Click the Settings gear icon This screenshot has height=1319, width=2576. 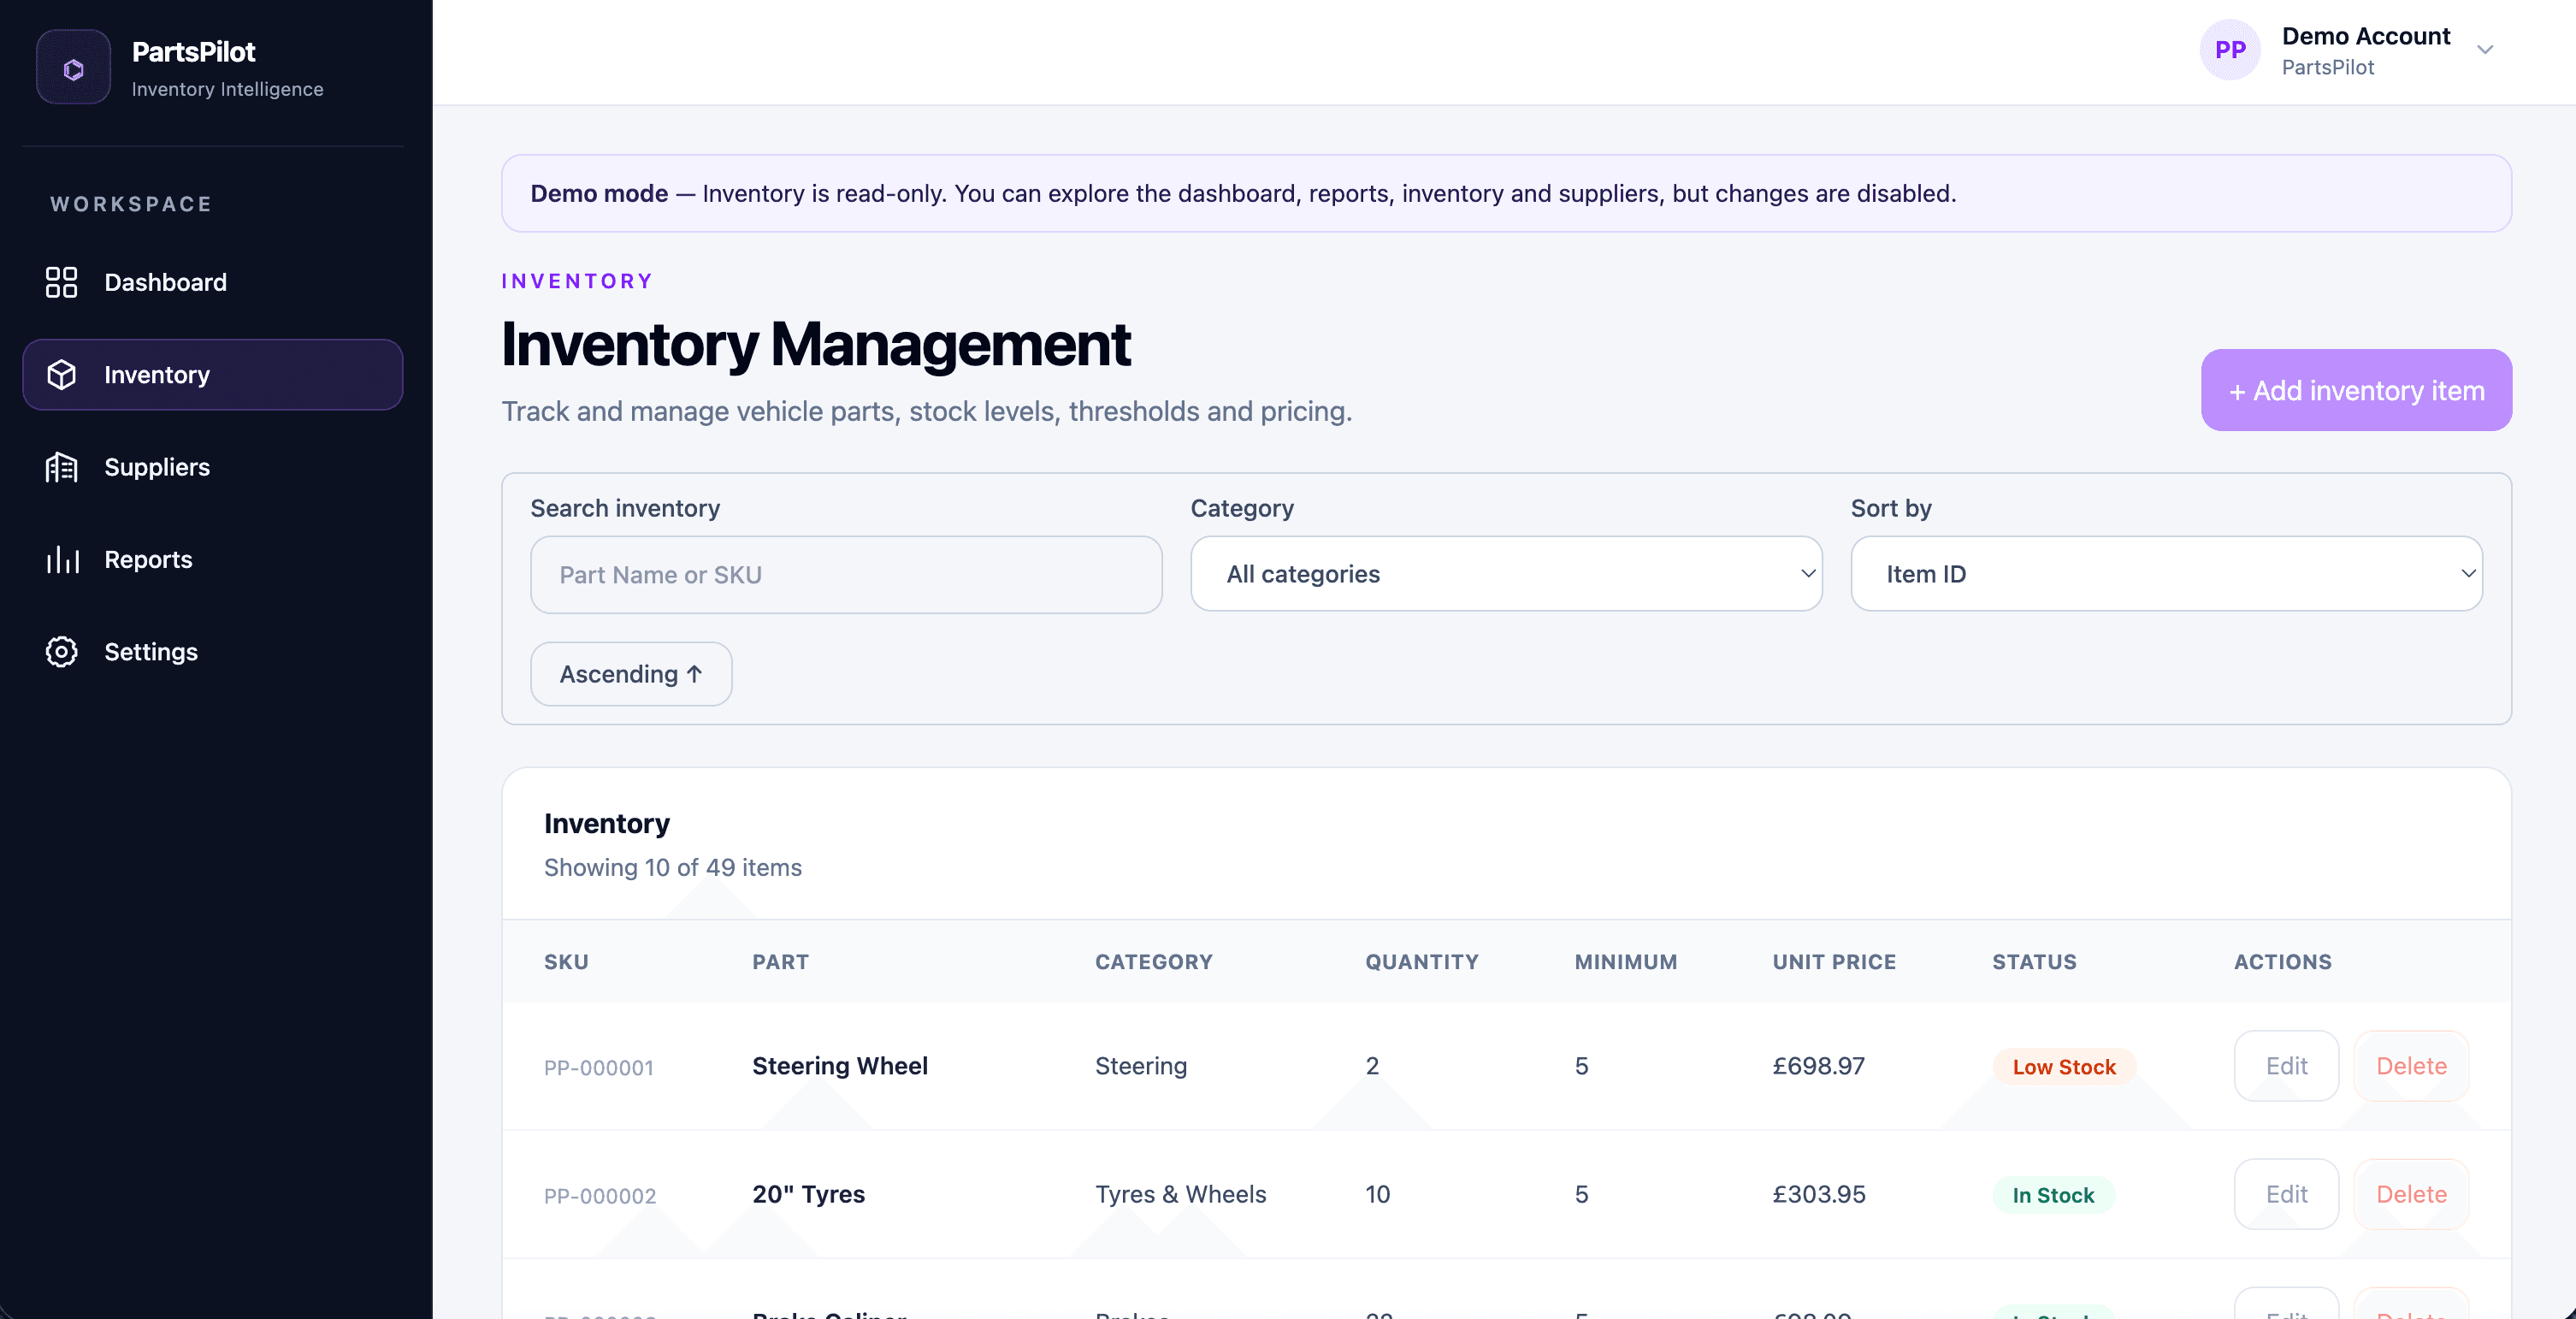[61, 652]
